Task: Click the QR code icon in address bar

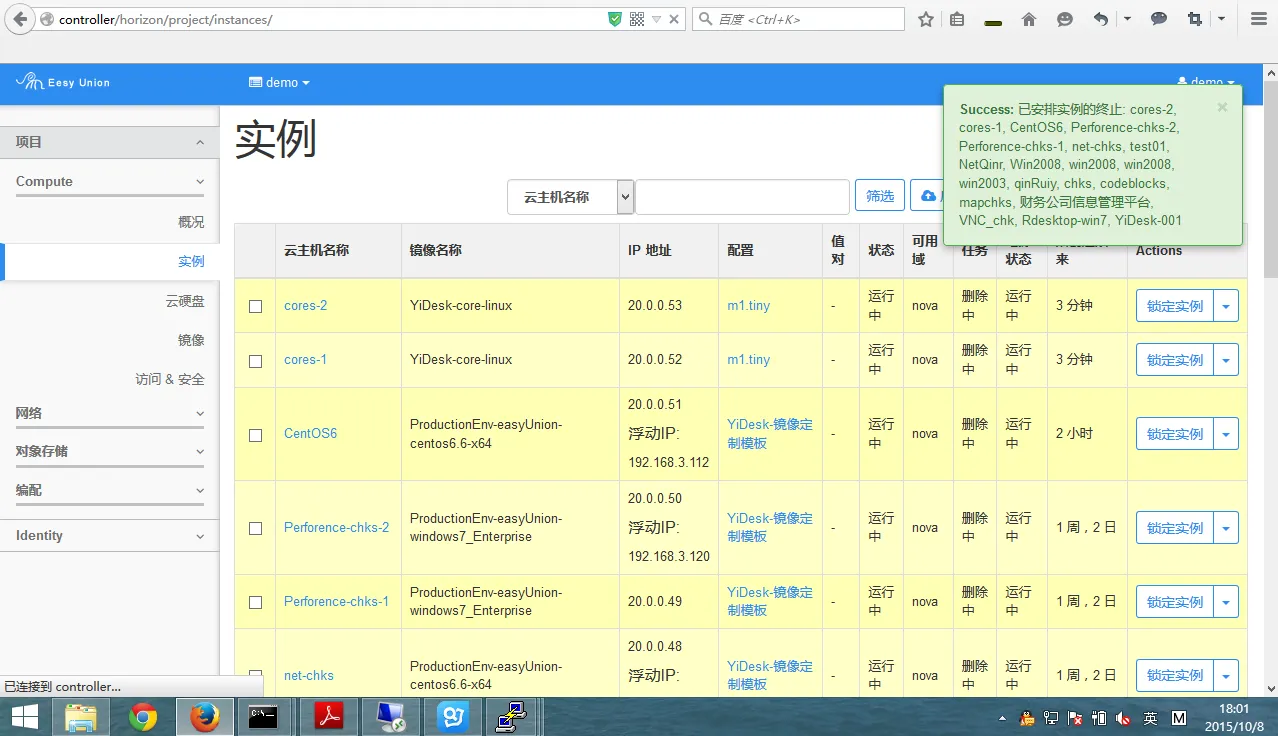Action: tap(637, 19)
